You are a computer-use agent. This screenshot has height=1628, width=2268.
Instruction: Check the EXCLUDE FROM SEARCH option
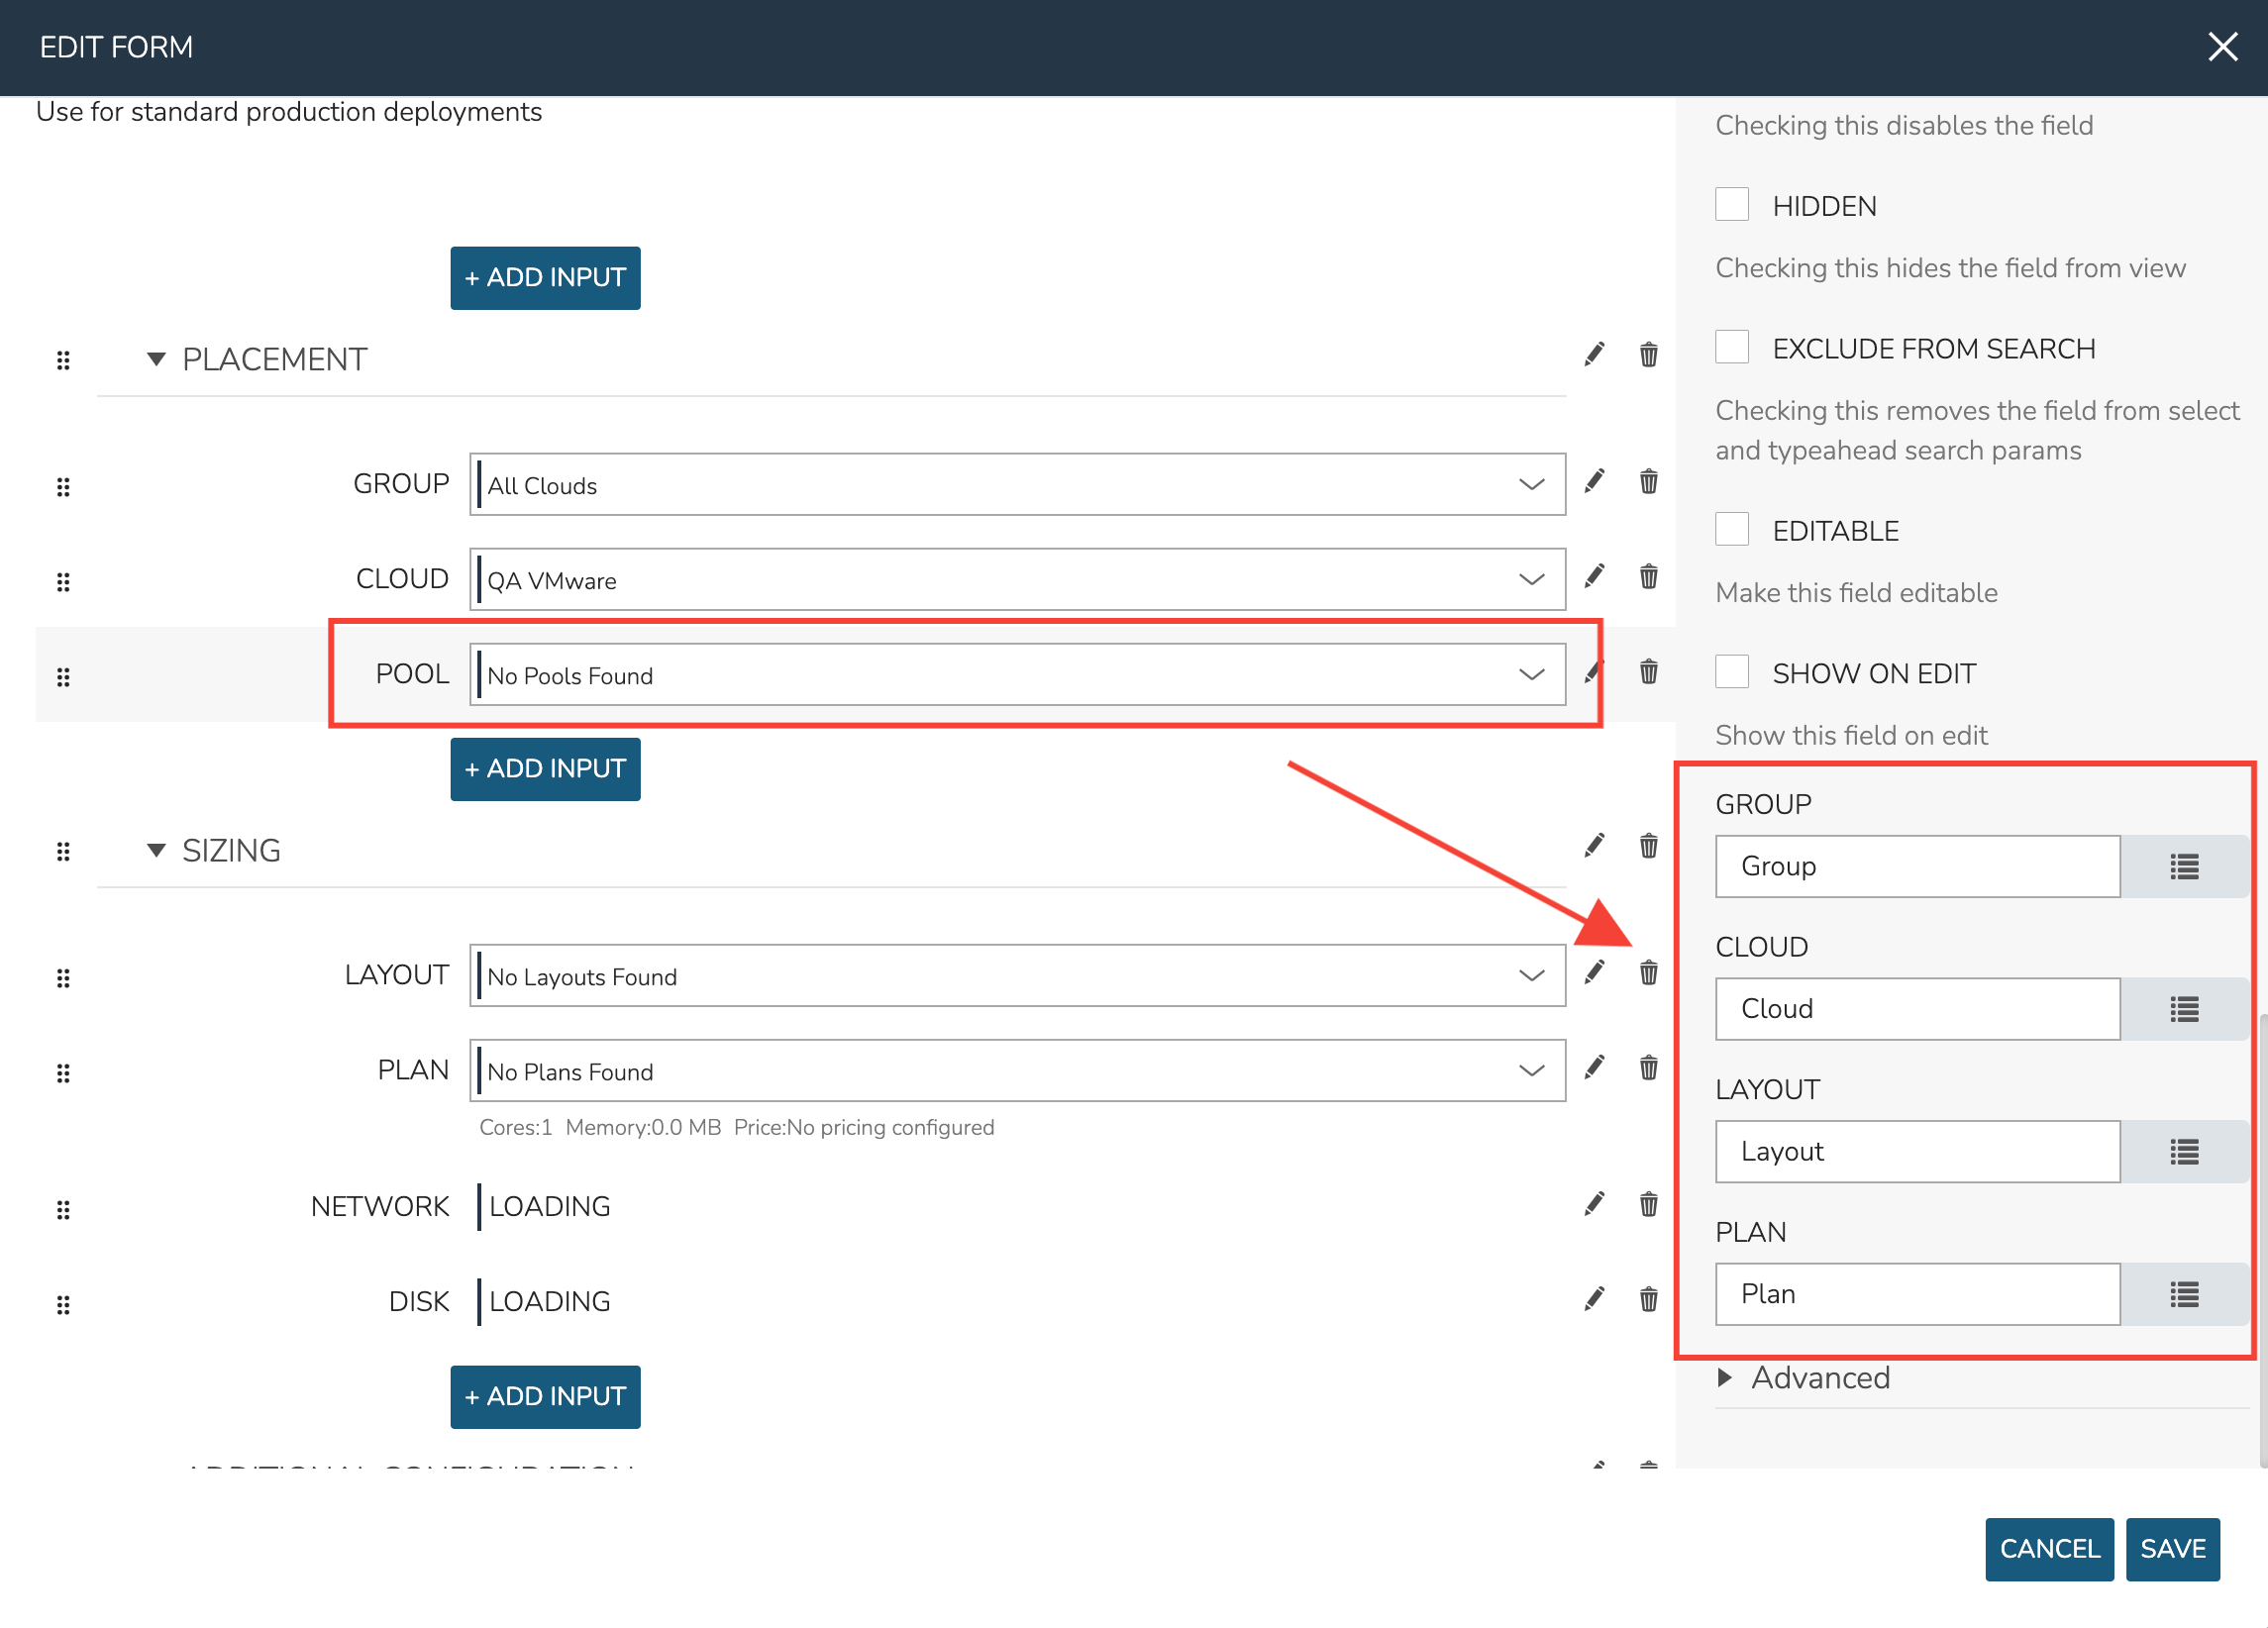tap(1731, 347)
